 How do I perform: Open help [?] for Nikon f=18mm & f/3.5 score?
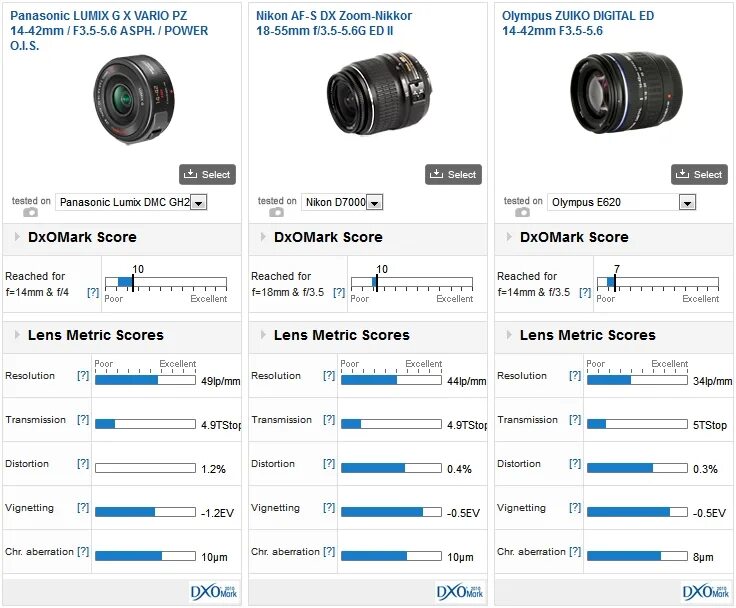pyautogui.click(x=339, y=292)
